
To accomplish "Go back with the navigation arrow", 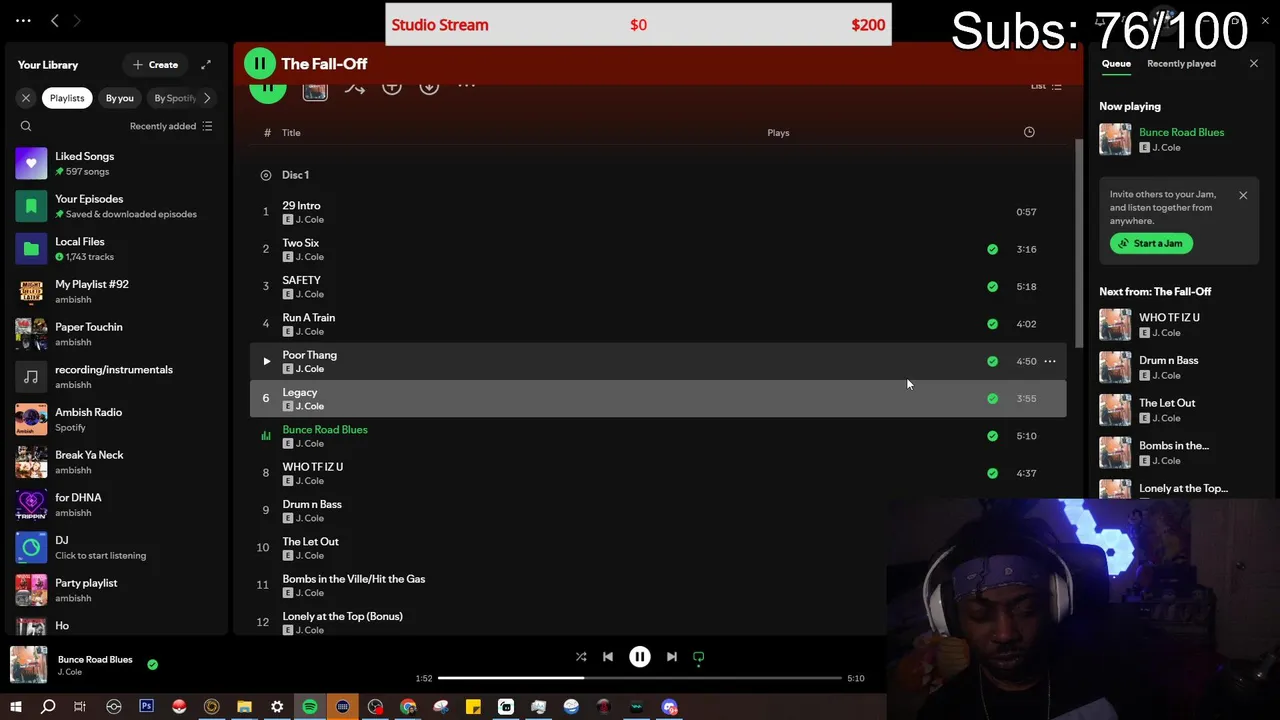I will (x=55, y=21).
